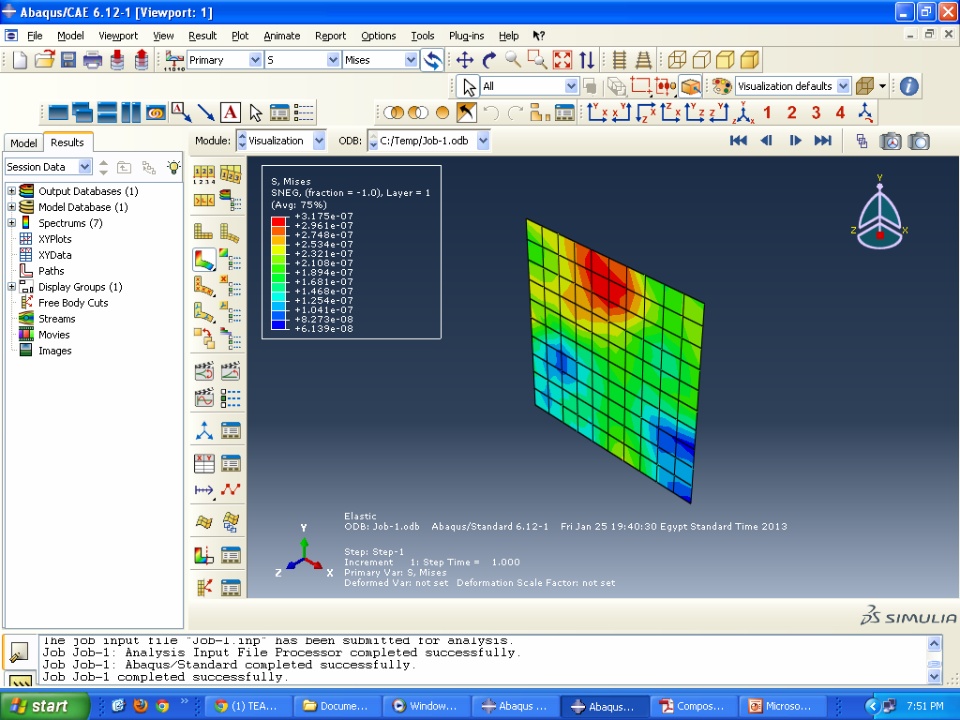Open the File menu
960x720 pixels.
tap(35, 36)
